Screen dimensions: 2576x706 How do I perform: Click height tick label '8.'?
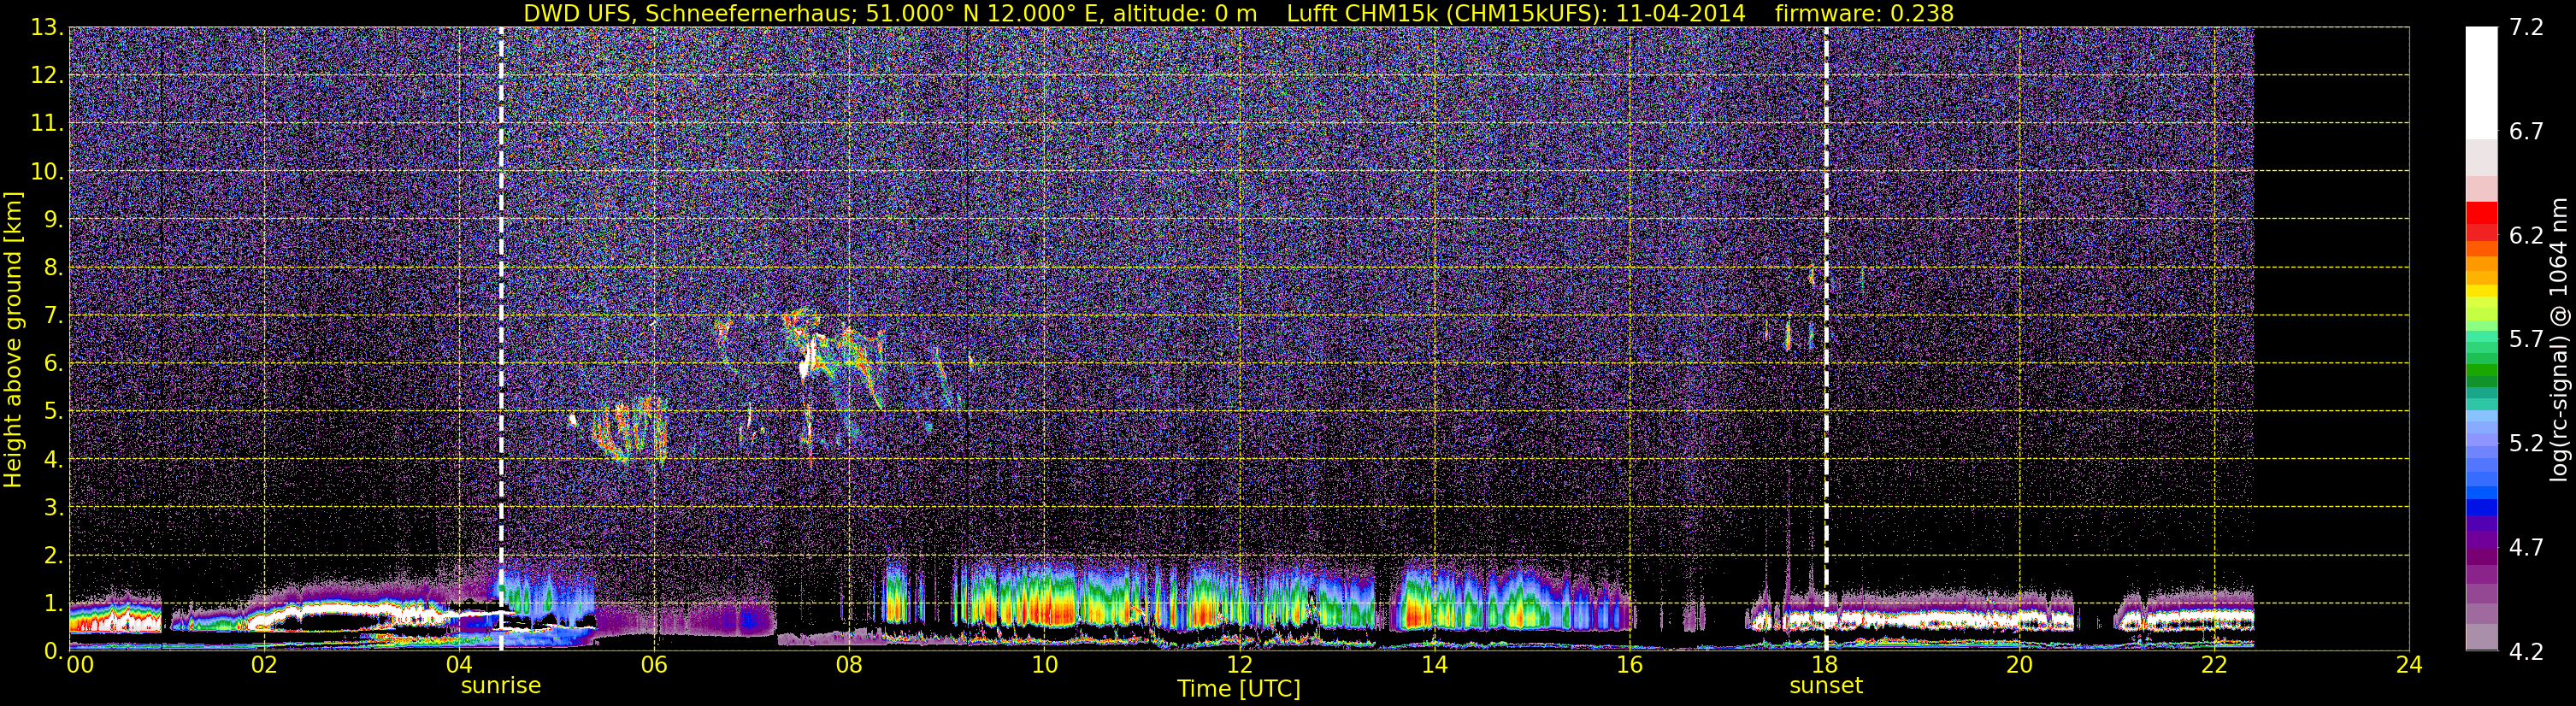tap(53, 268)
